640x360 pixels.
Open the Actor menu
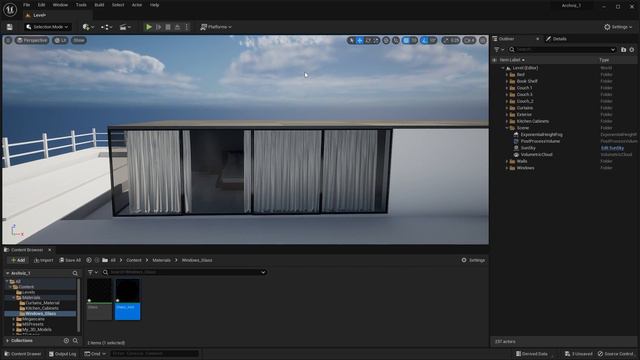coord(137,5)
